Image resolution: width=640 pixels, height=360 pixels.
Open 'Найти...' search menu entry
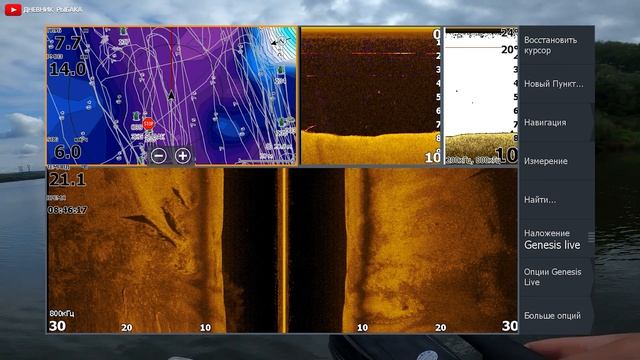click(556, 200)
